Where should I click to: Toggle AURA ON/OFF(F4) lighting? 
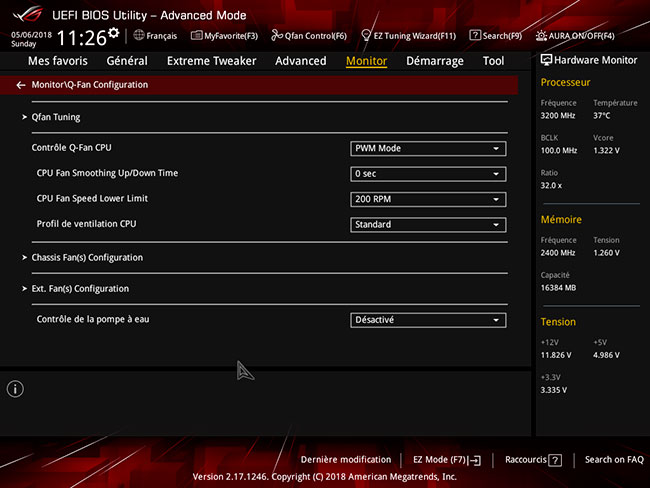click(543, 35)
